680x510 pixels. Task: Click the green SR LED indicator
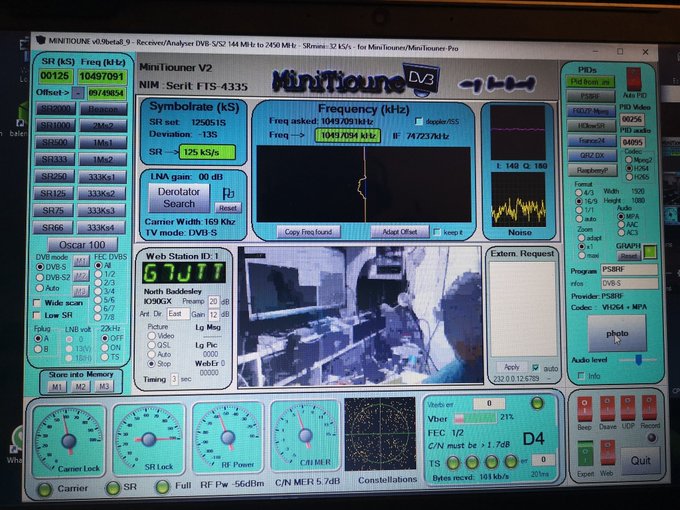[x=113, y=488]
